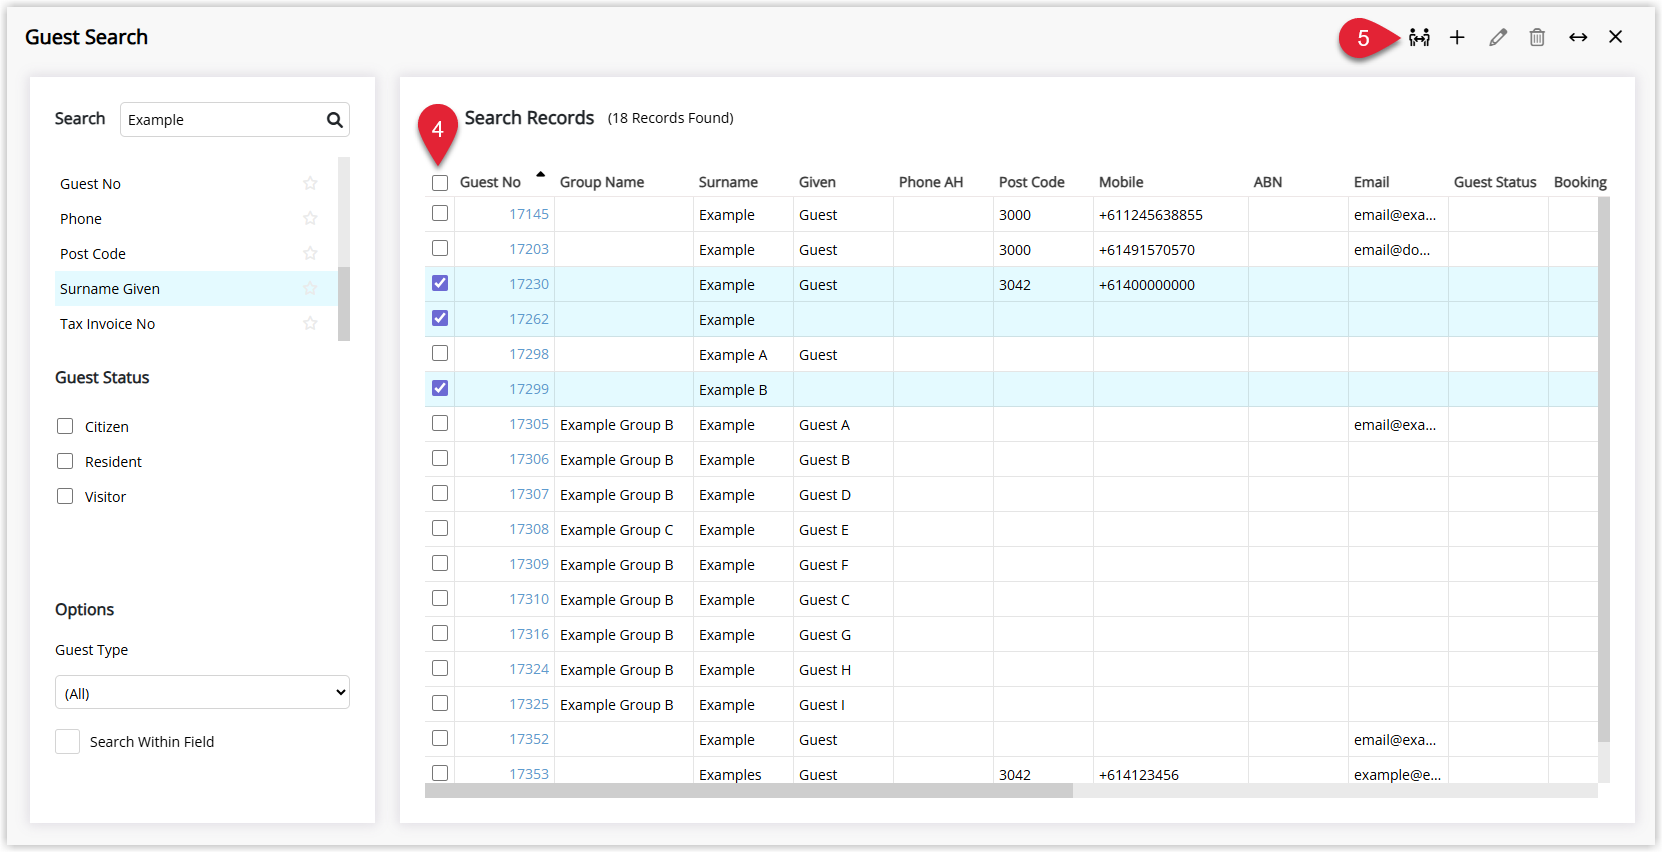Image resolution: width=1663 pixels, height=853 pixels.
Task: Click the edit pencil icon
Action: (1497, 37)
